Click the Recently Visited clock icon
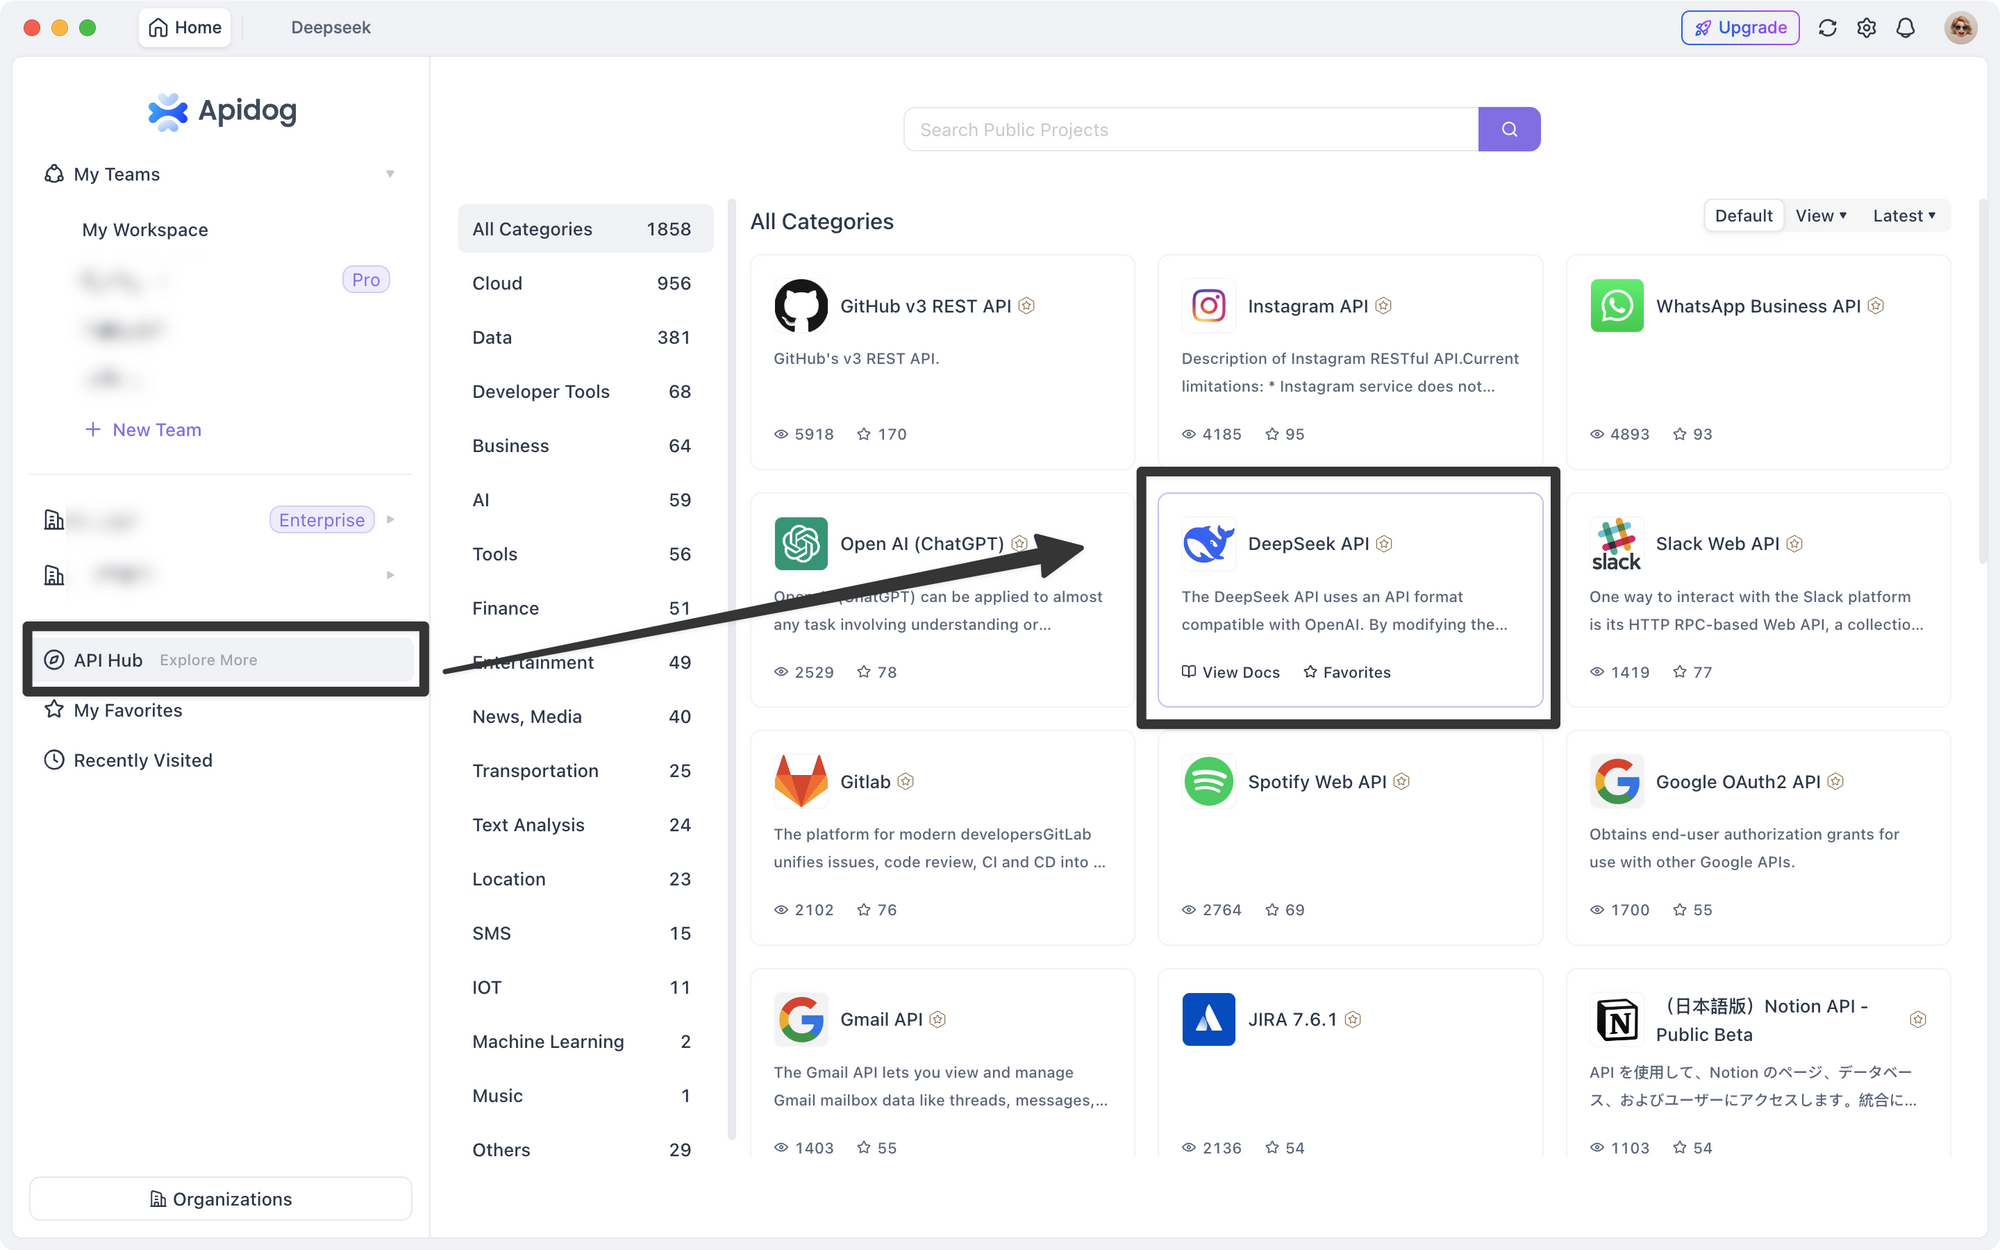Viewport: 2000px width, 1250px height. coord(53,759)
